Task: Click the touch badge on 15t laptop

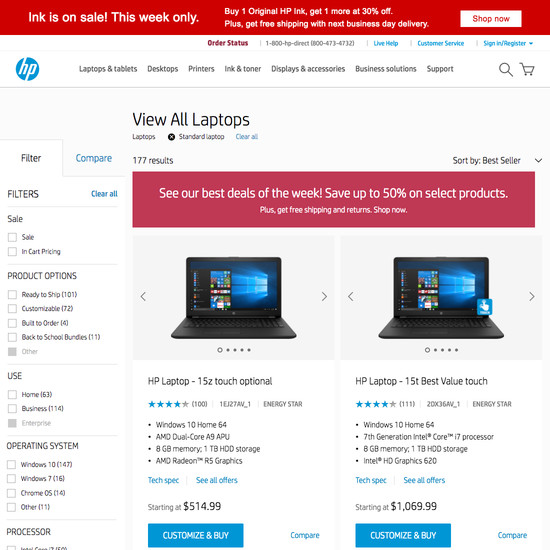Action: click(484, 307)
